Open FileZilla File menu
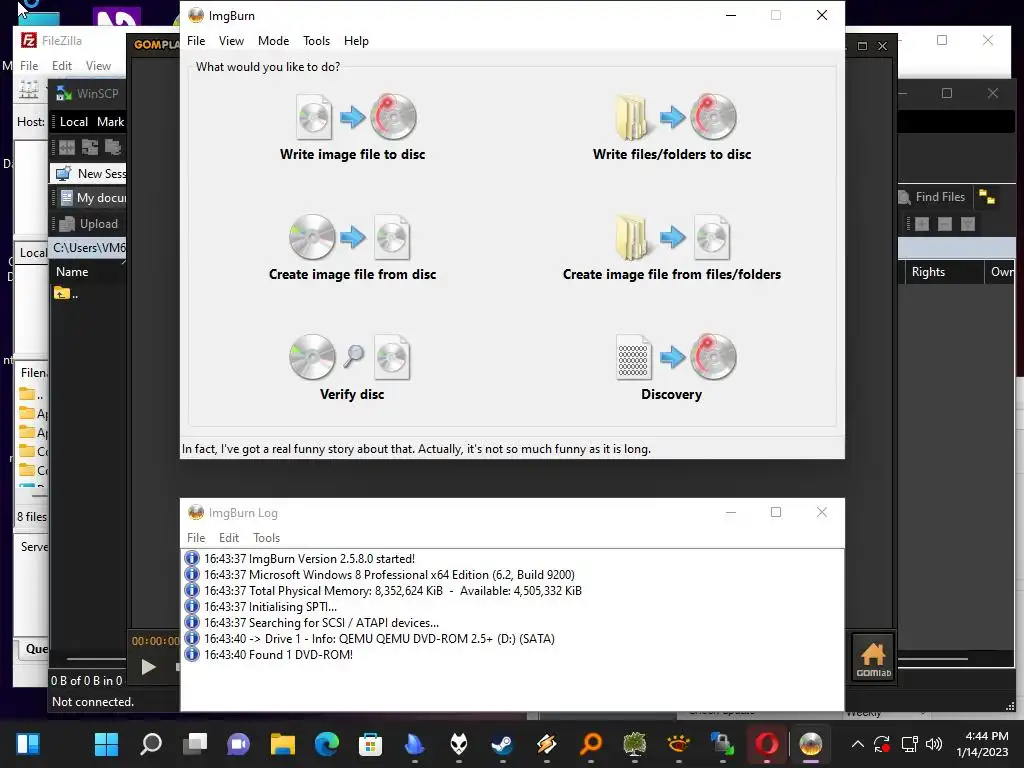 point(29,66)
